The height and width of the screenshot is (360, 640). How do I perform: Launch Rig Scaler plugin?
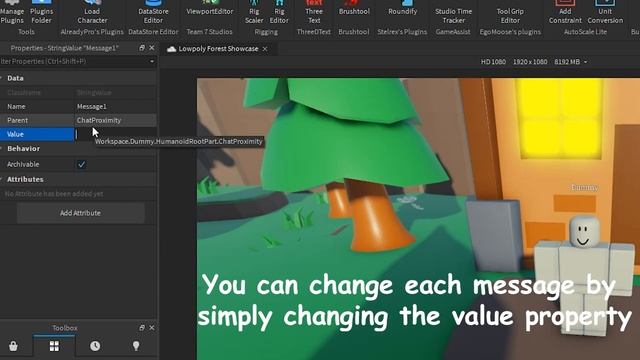coord(254,12)
